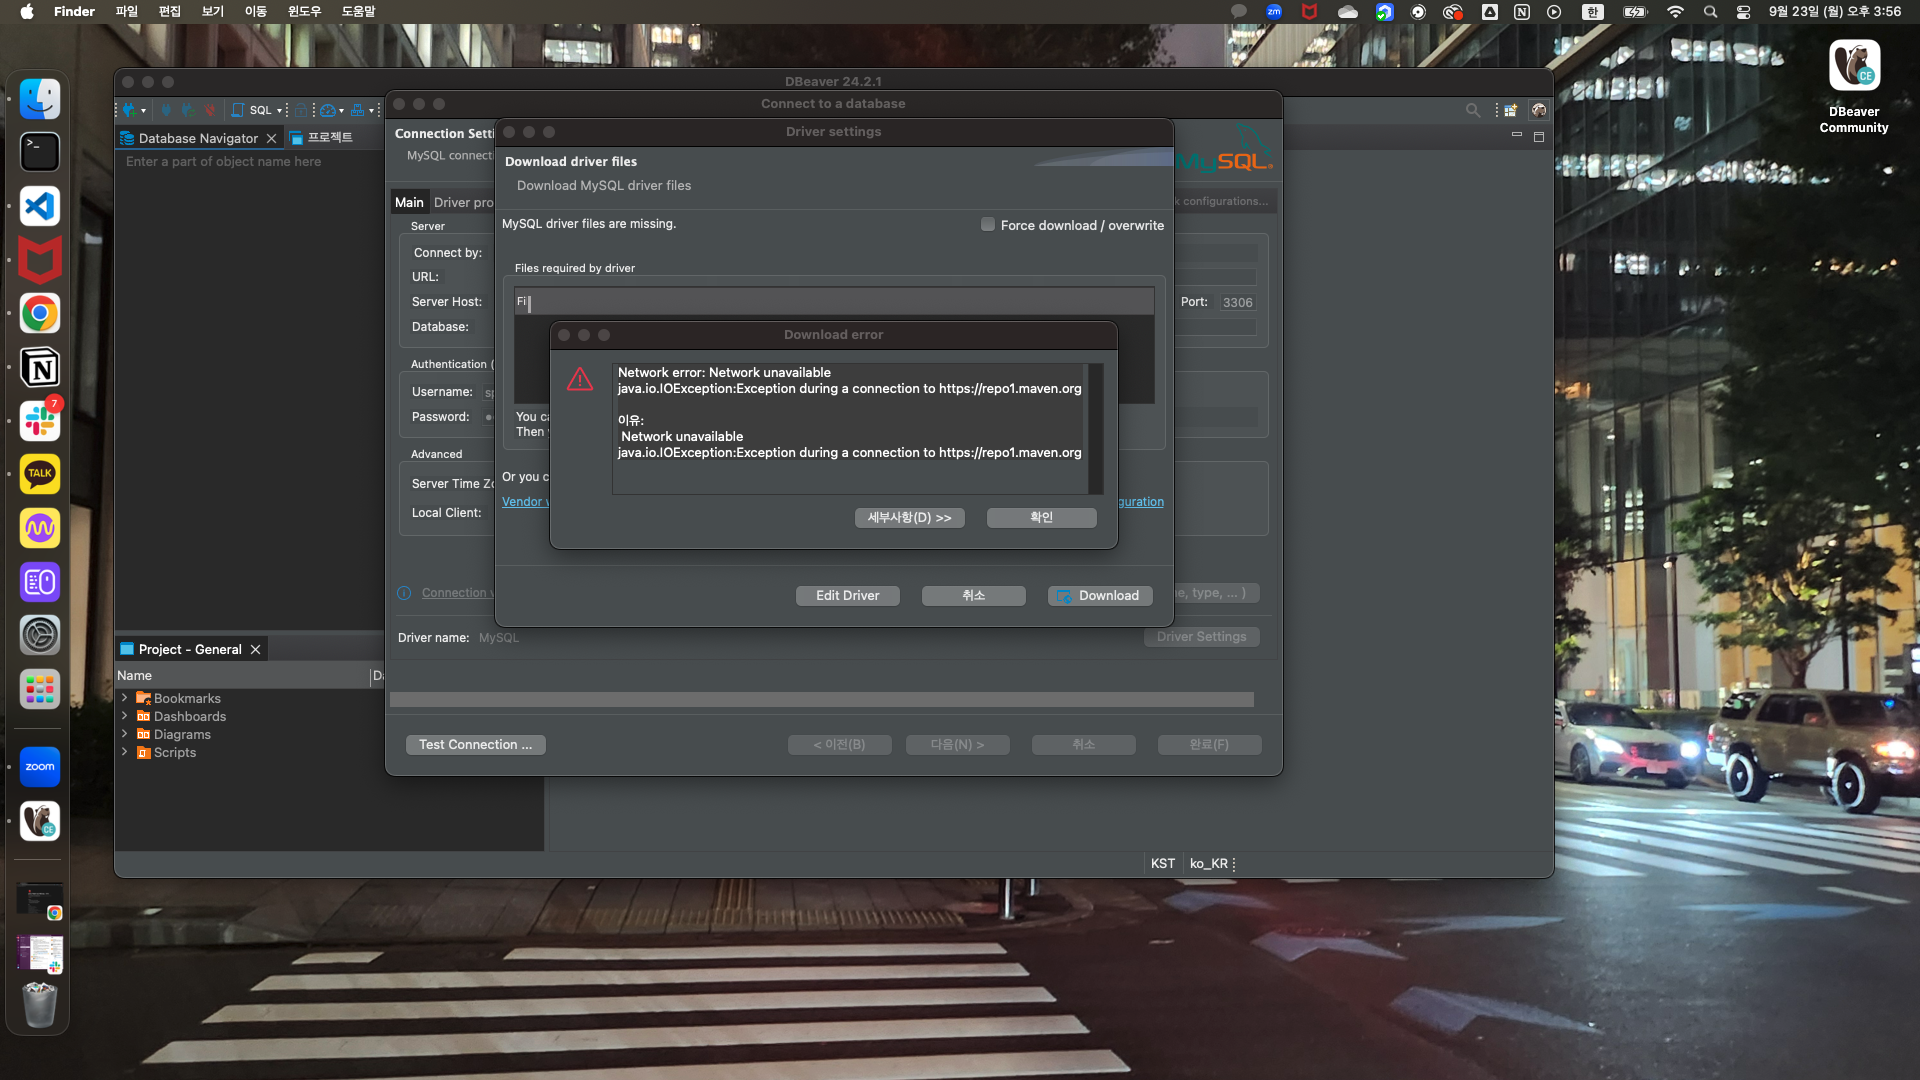Click the New Database Connection plug icon
The height and width of the screenshot is (1080, 1920).
(x=130, y=110)
